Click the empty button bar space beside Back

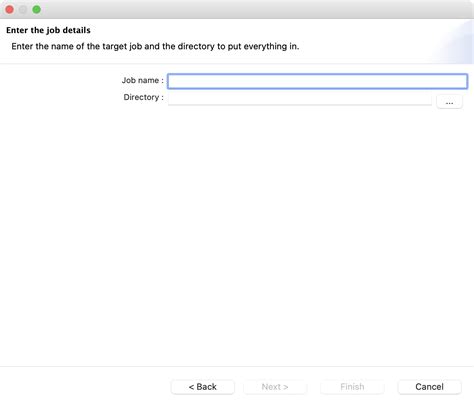[85, 387]
